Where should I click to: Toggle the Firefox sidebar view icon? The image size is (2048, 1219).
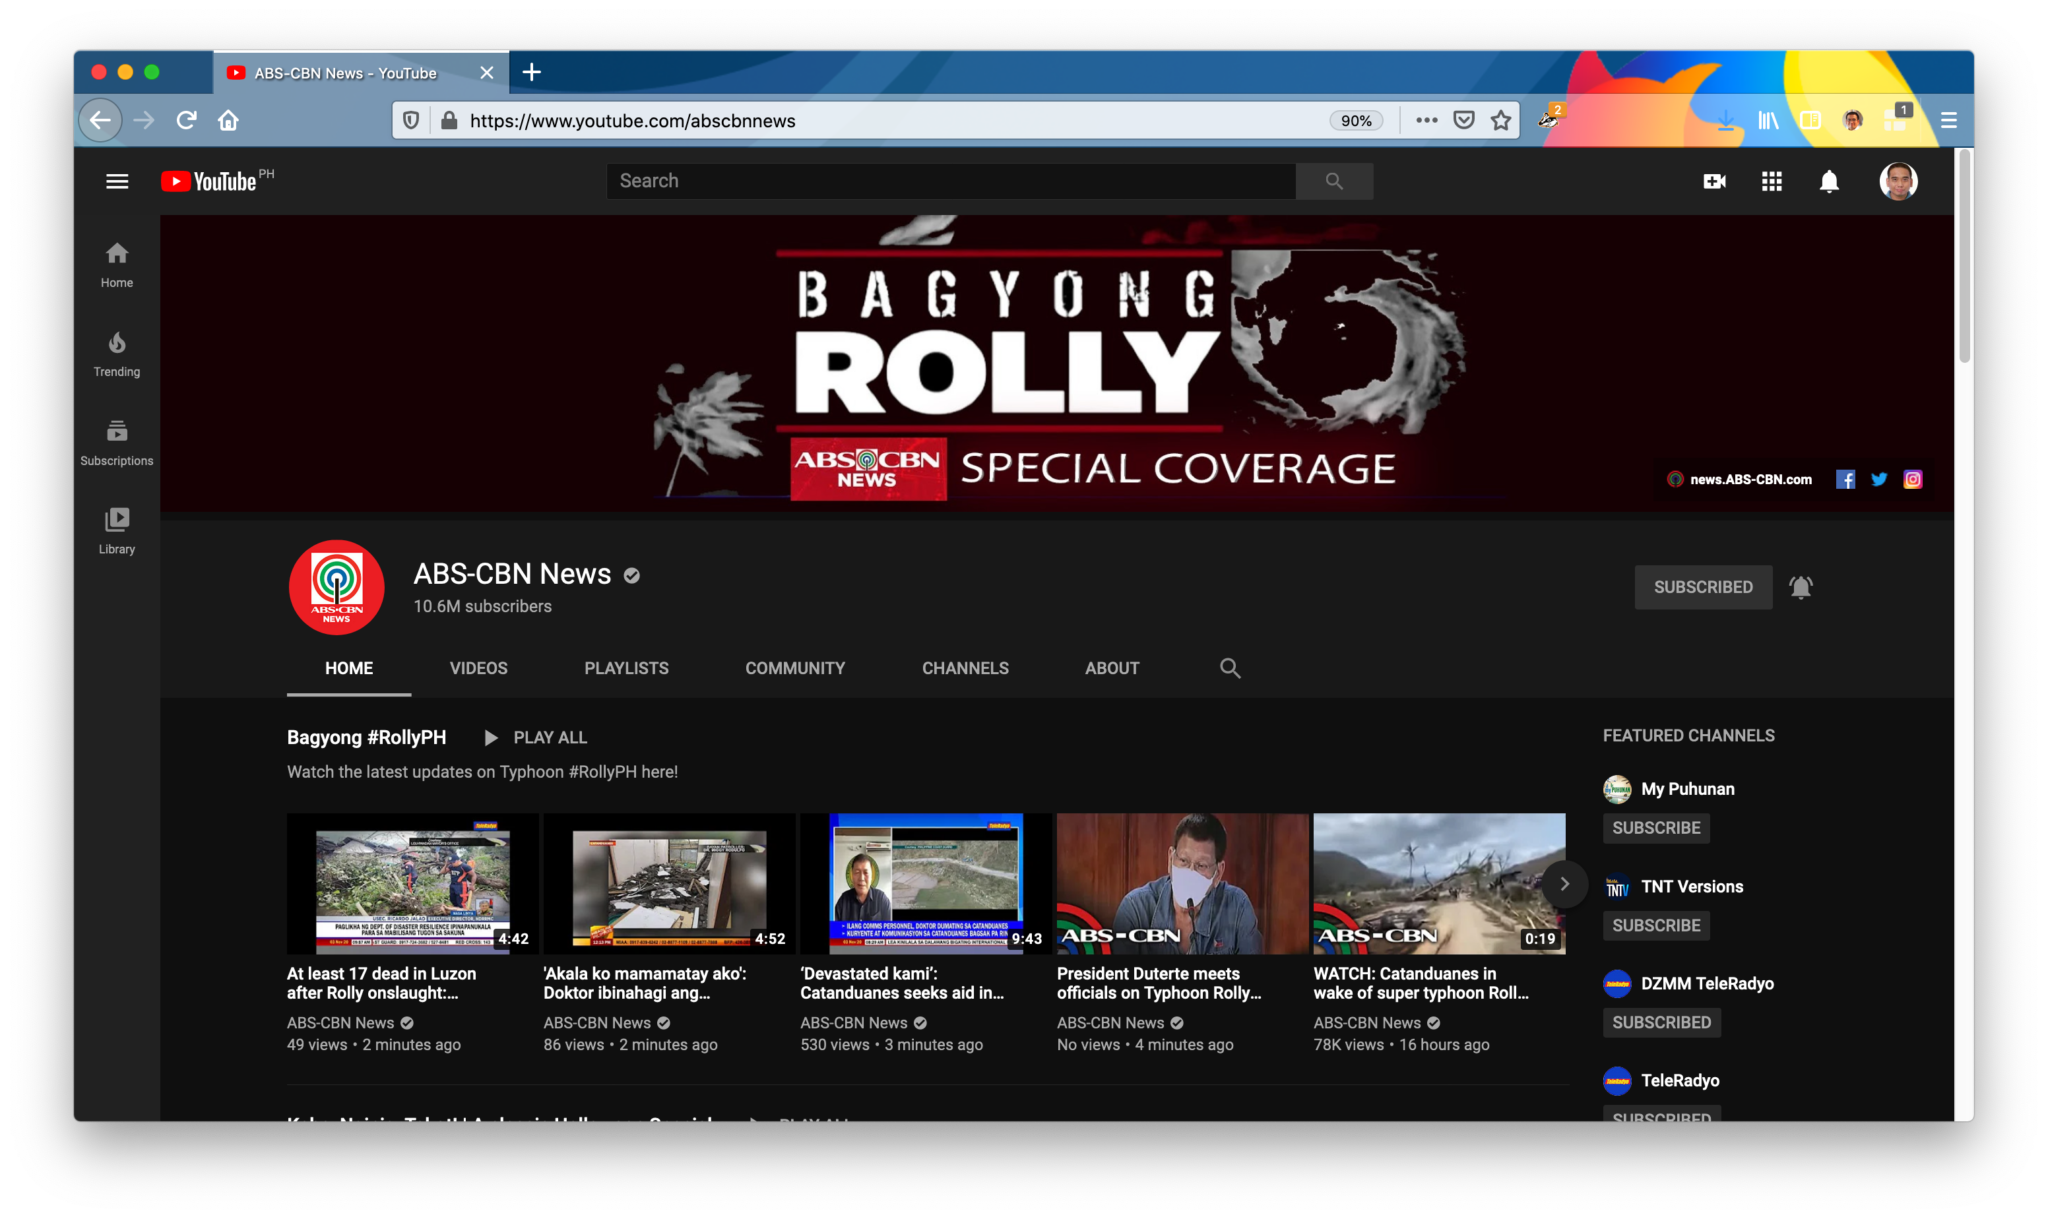tap(1810, 120)
